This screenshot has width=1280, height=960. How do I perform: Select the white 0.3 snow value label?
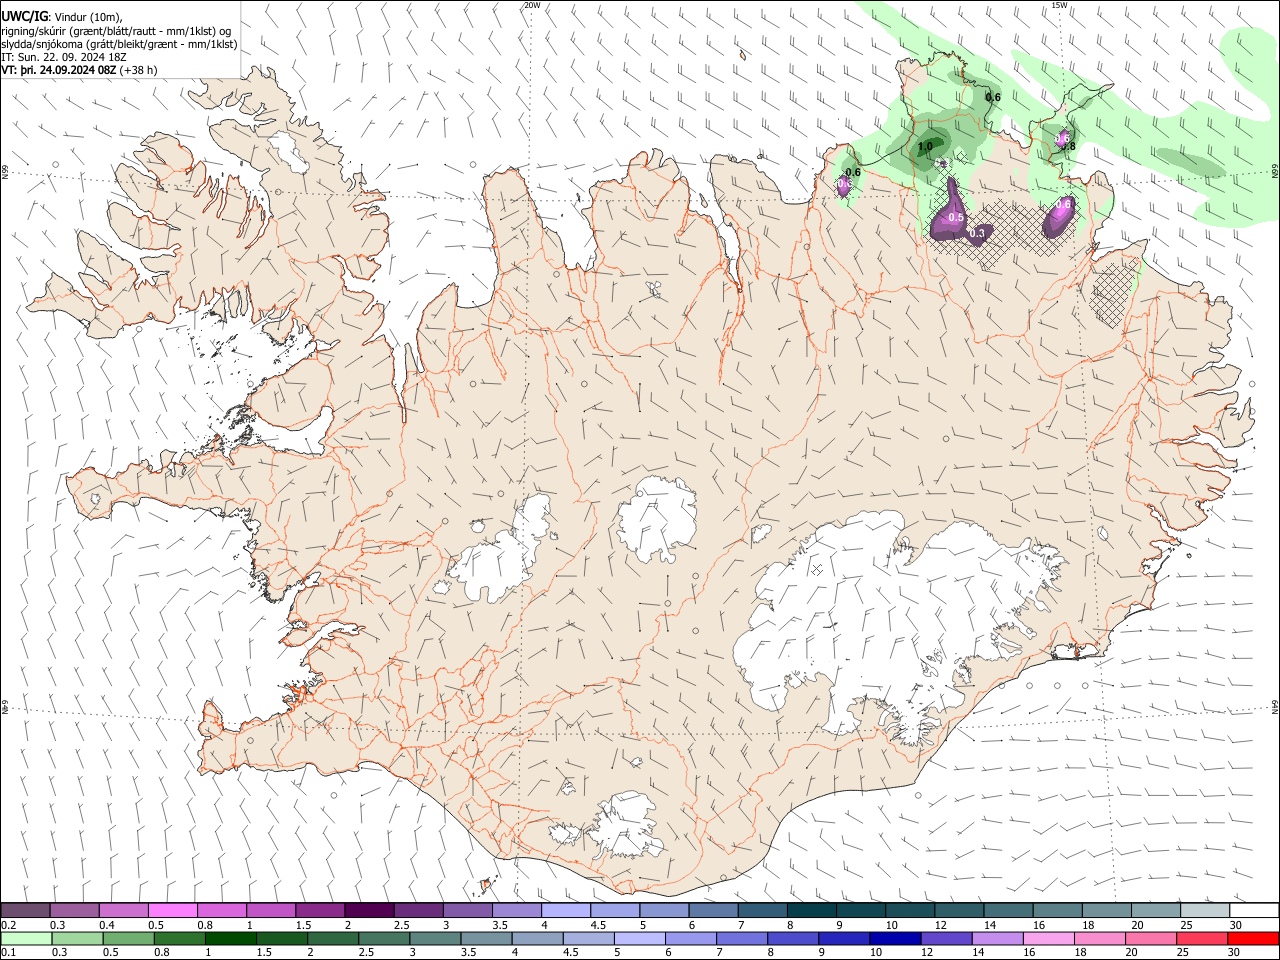coord(977,233)
